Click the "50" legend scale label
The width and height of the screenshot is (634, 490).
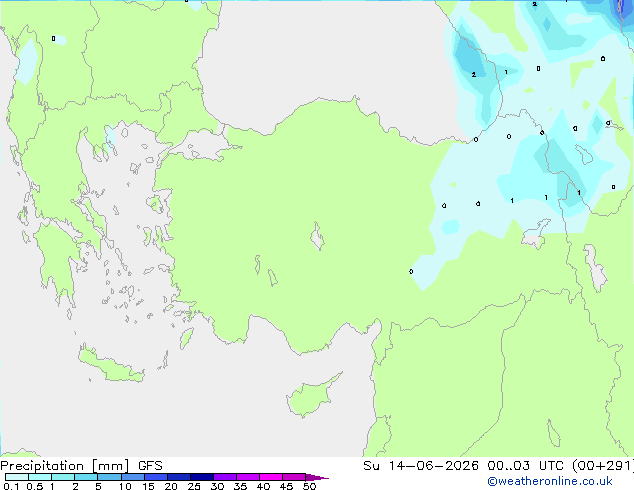309,486
